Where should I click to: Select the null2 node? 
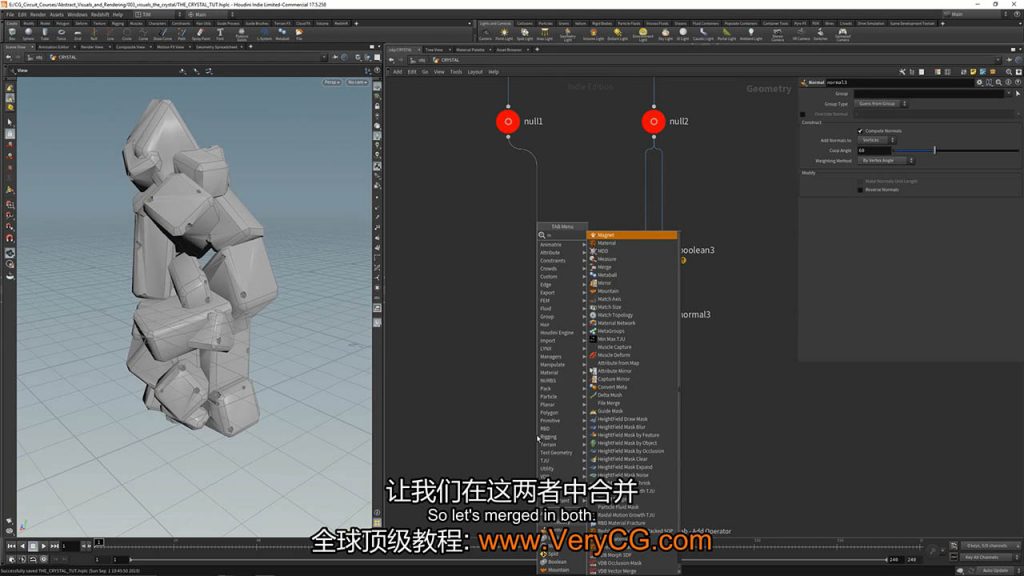click(653, 121)
